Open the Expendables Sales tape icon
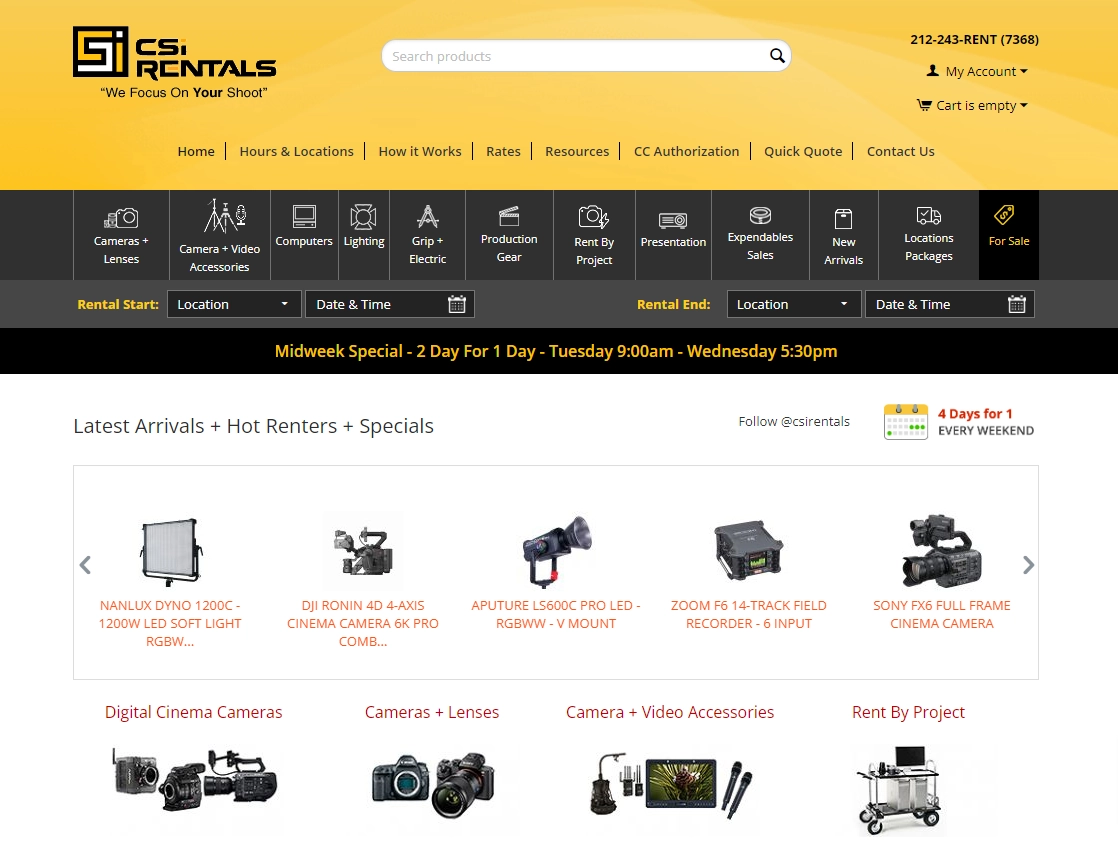The image size is (1118, 844). point(760,215)
